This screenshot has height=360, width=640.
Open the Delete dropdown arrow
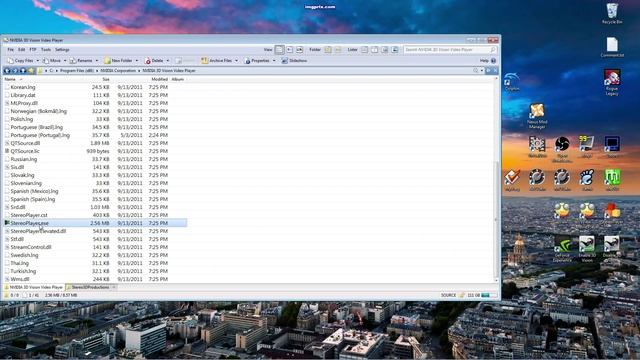pyautogui.click(x=167, y=60)
